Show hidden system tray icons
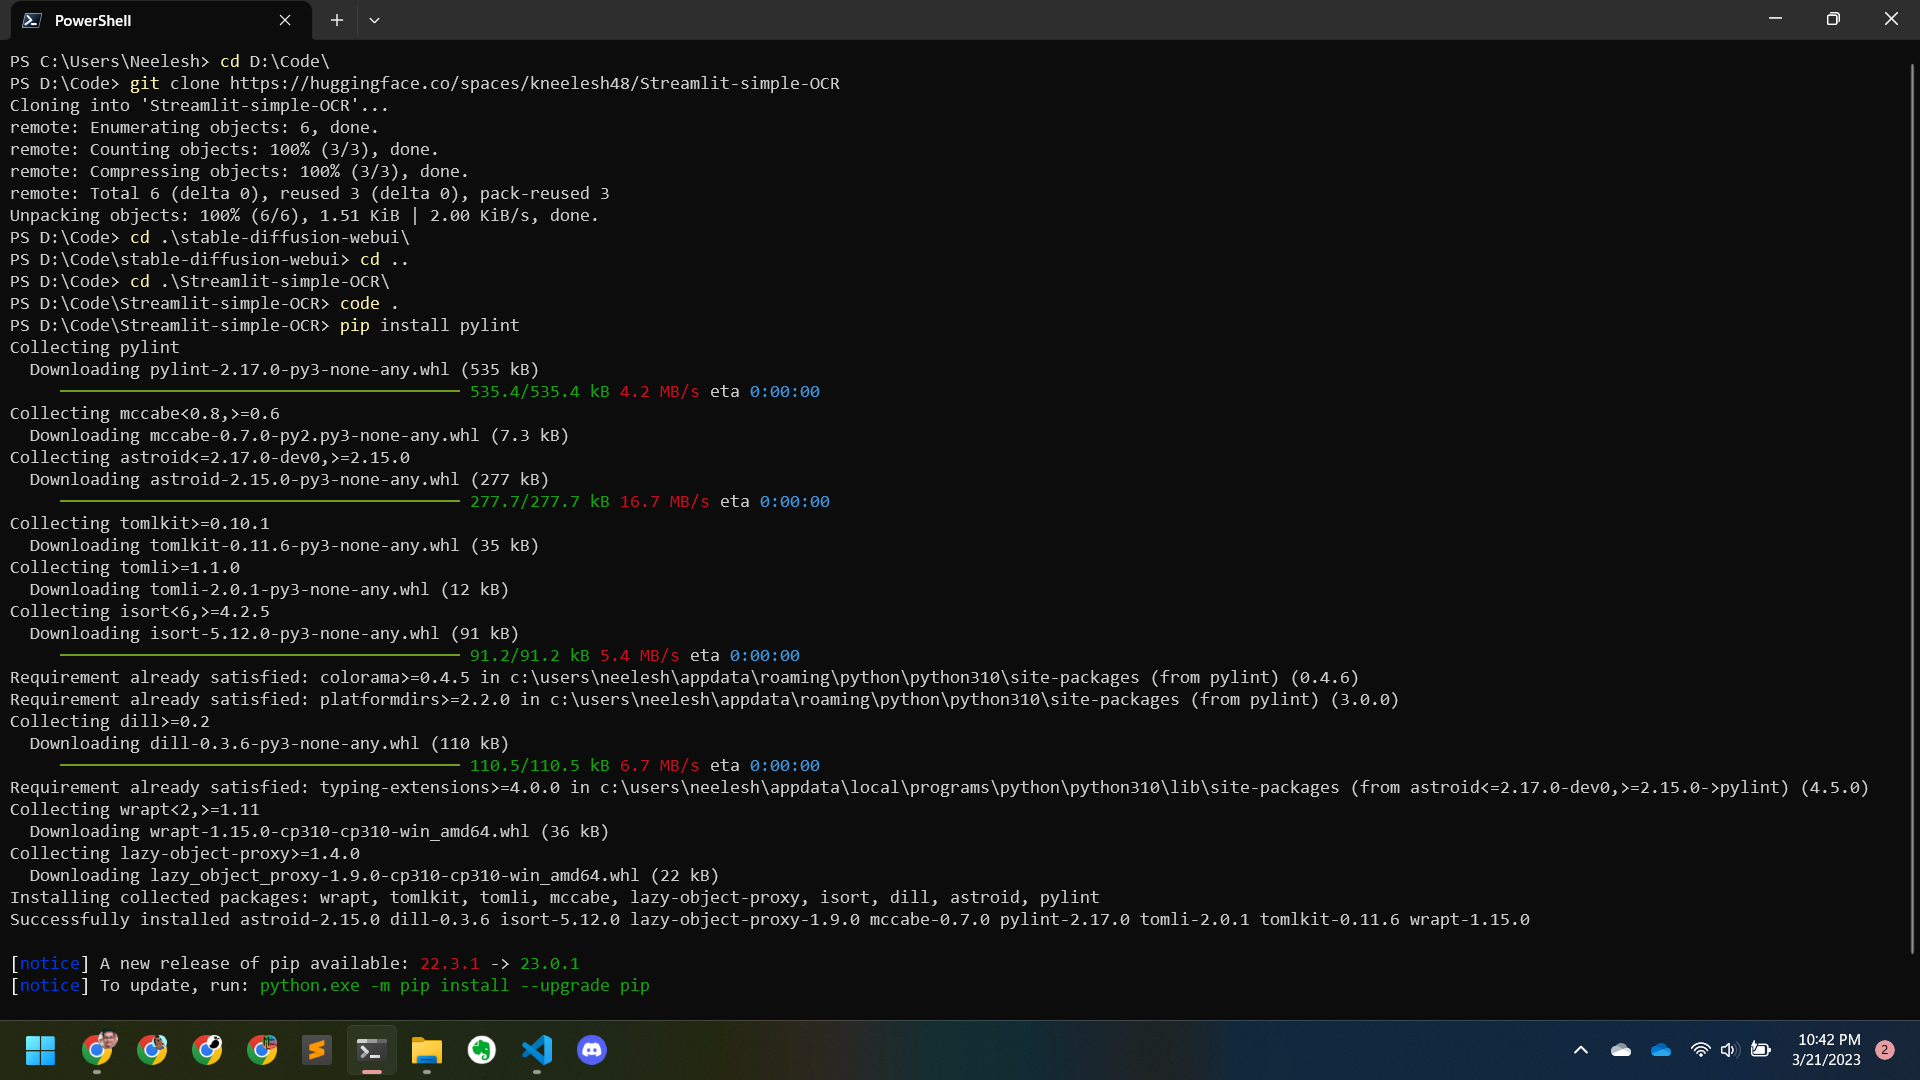 click(x=1581, y=1050)
